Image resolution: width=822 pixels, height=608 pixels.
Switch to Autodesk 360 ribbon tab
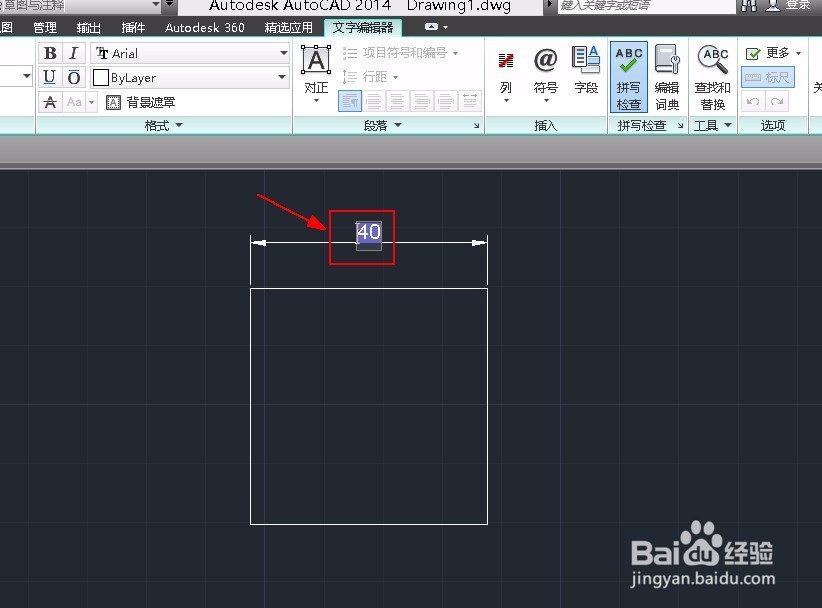204,27
